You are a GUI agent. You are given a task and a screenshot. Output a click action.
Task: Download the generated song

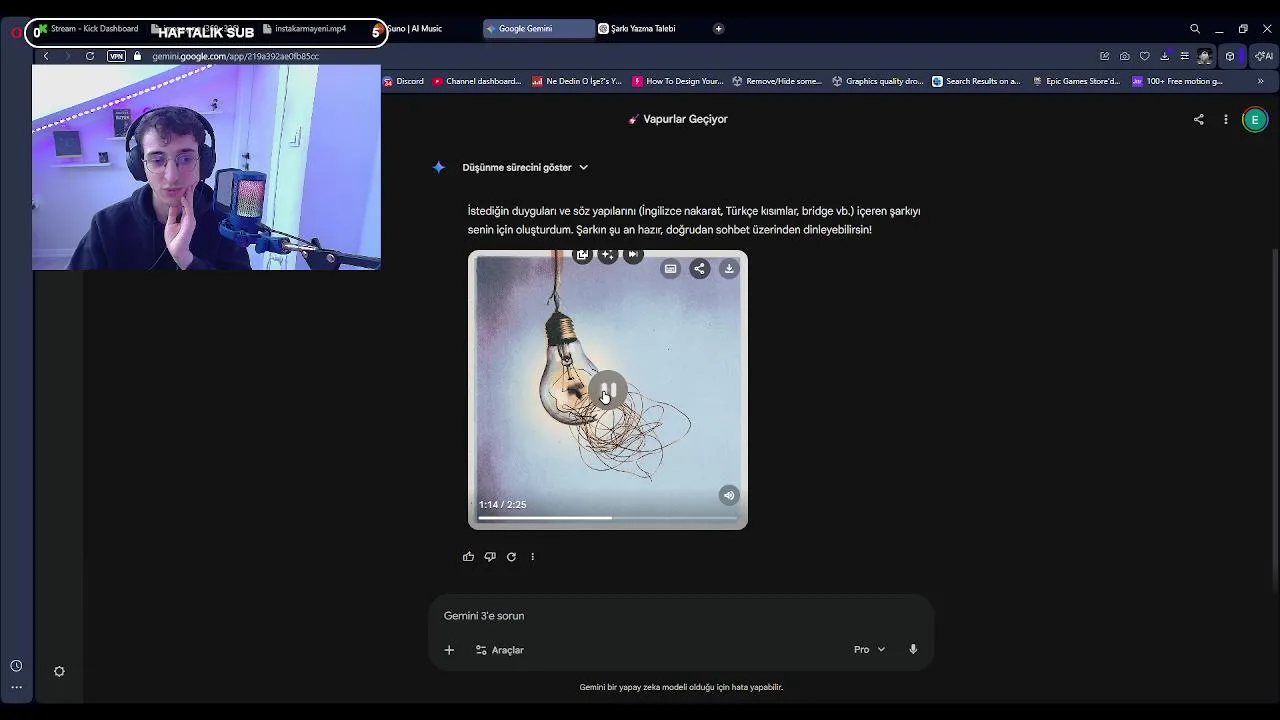[729, 268]
